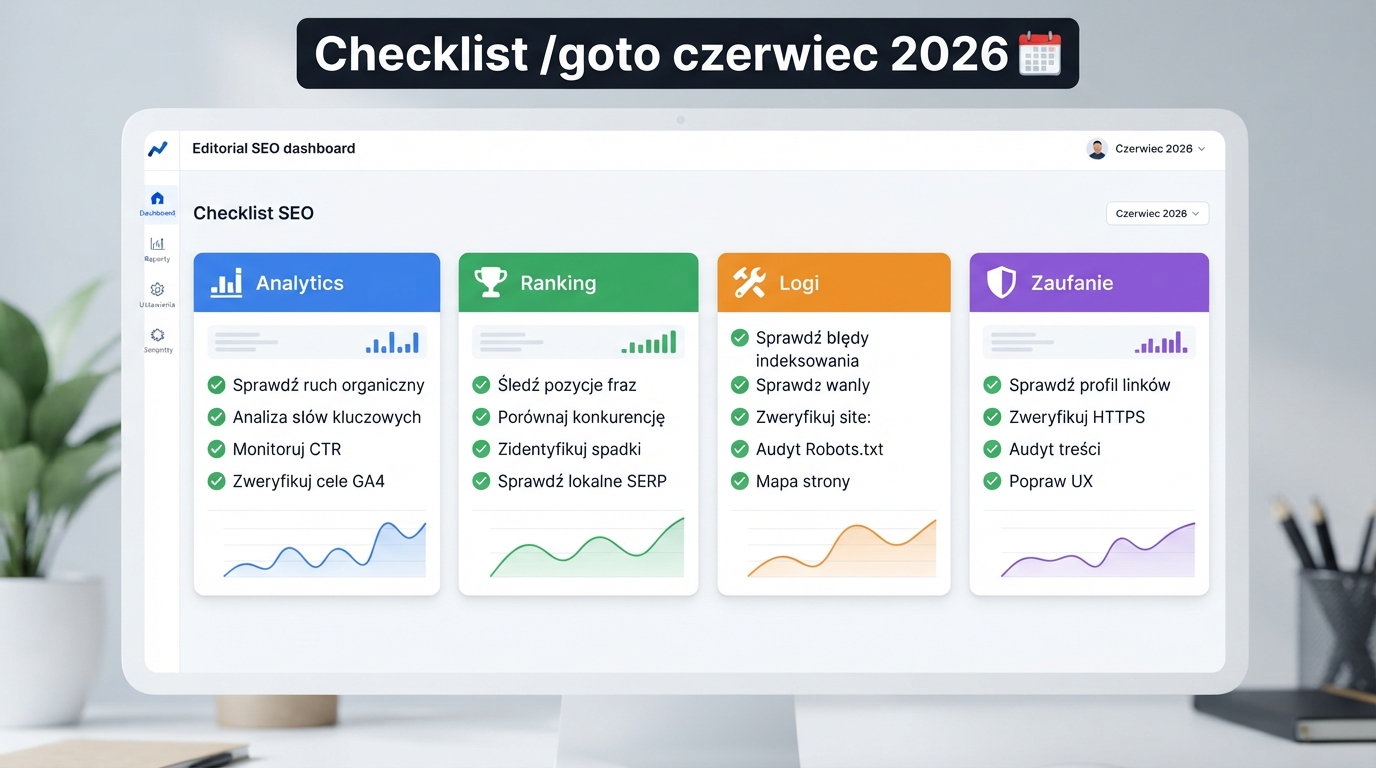Toggle the check for Sprawdź profil linków

pos(992,385)
